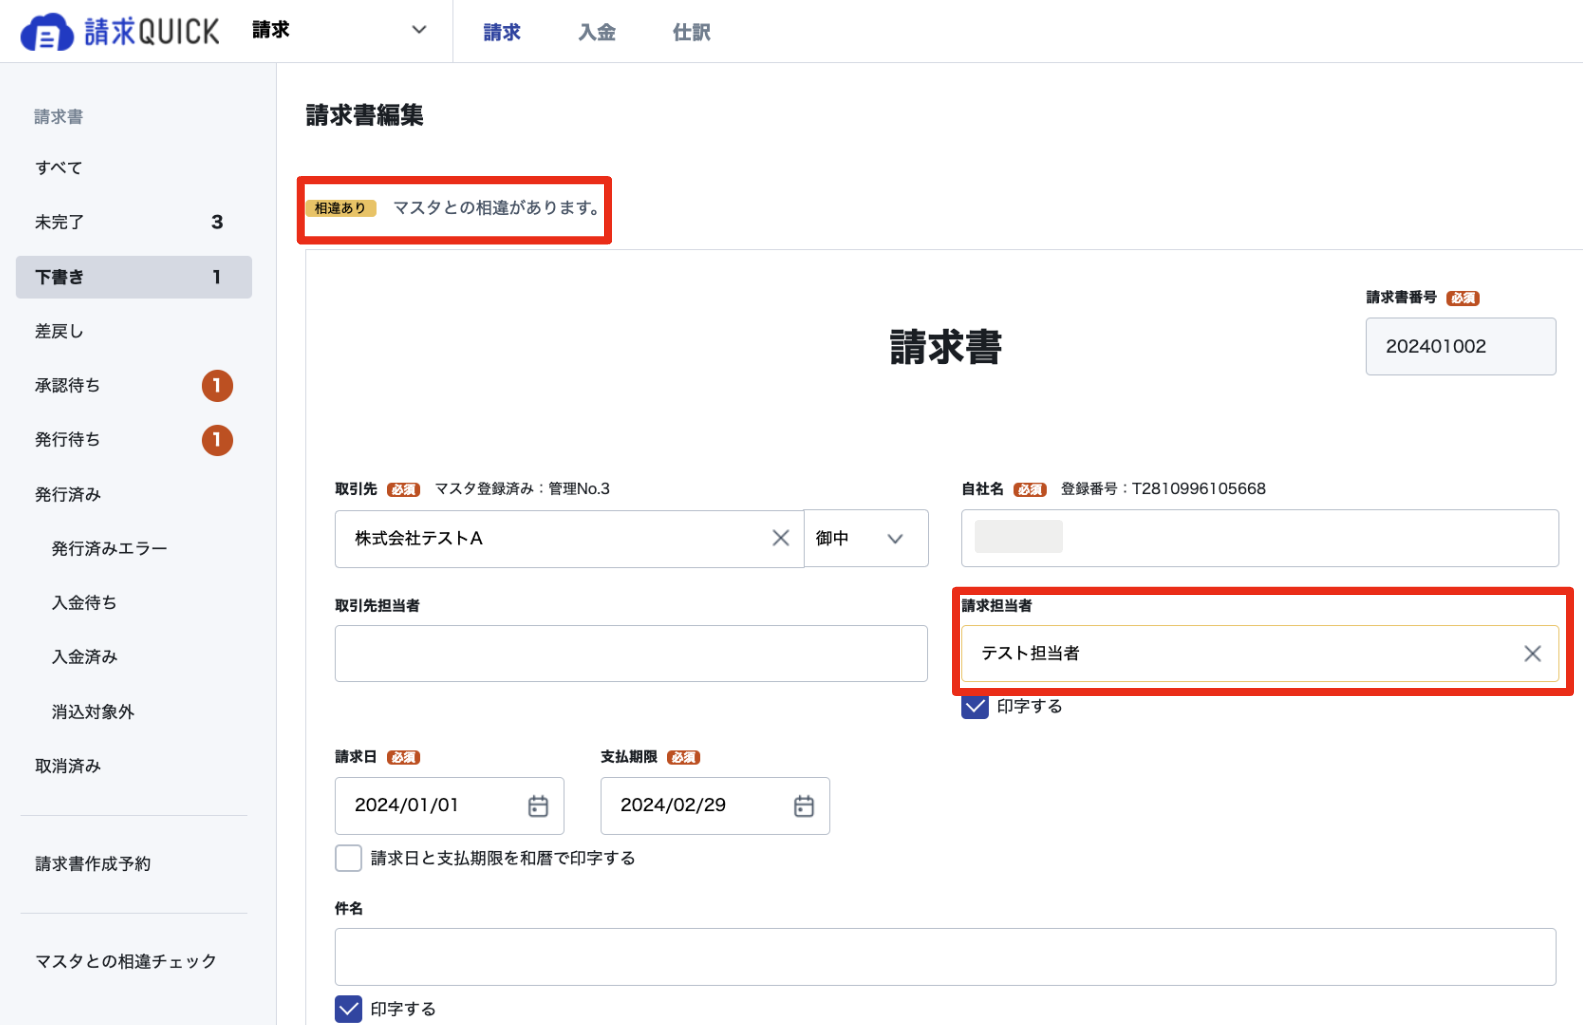This screenshot has width=1583, height=1025.
Task: Enable 請求日と支払期限を和暦で印字する checkbox
Action: 348,858
